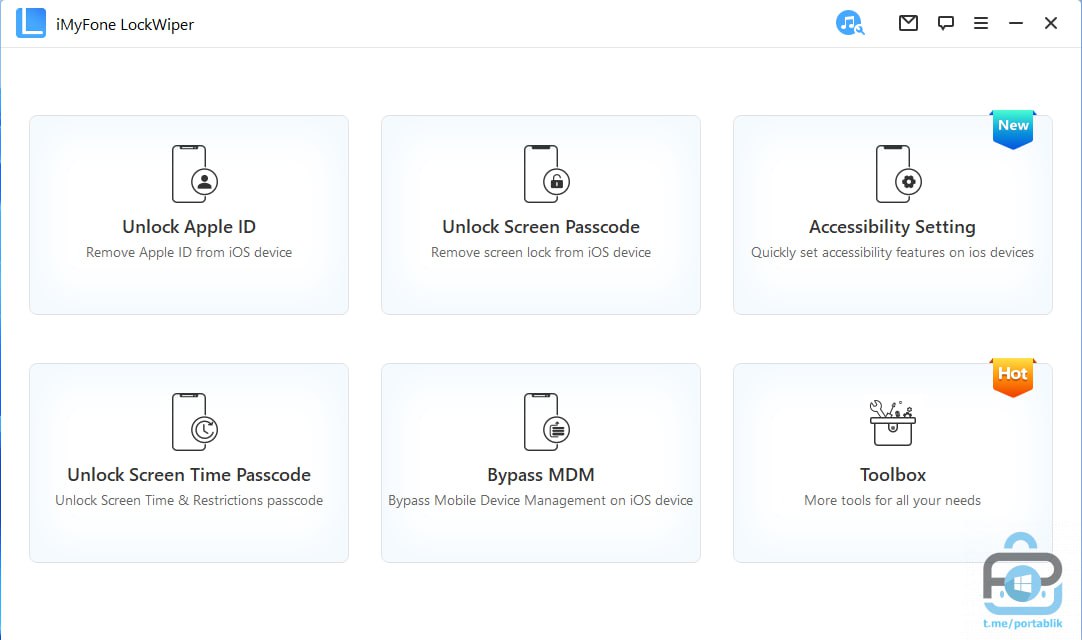Screen dimensions: 1082x640
Task: Open the feedback chat bubble icon
Action: coord(945,23)
